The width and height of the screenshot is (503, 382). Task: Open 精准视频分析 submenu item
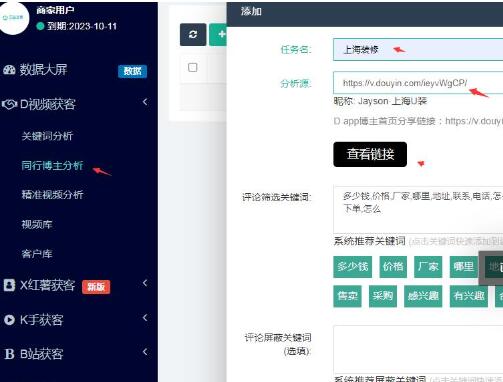52,195
